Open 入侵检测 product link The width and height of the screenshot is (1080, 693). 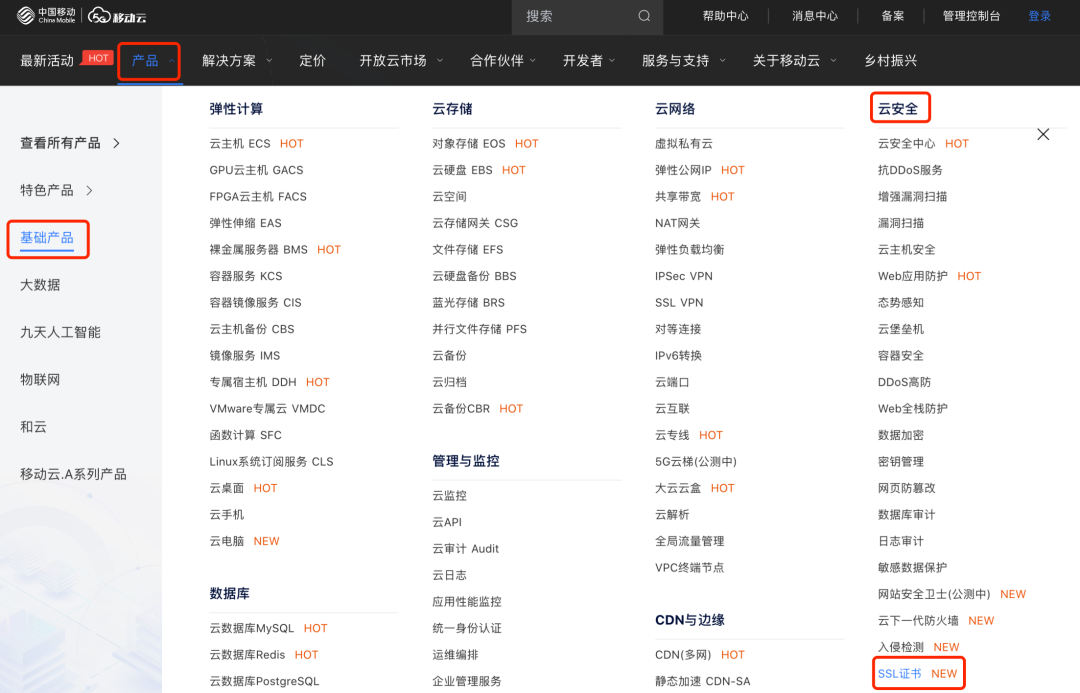click(900, 648)
